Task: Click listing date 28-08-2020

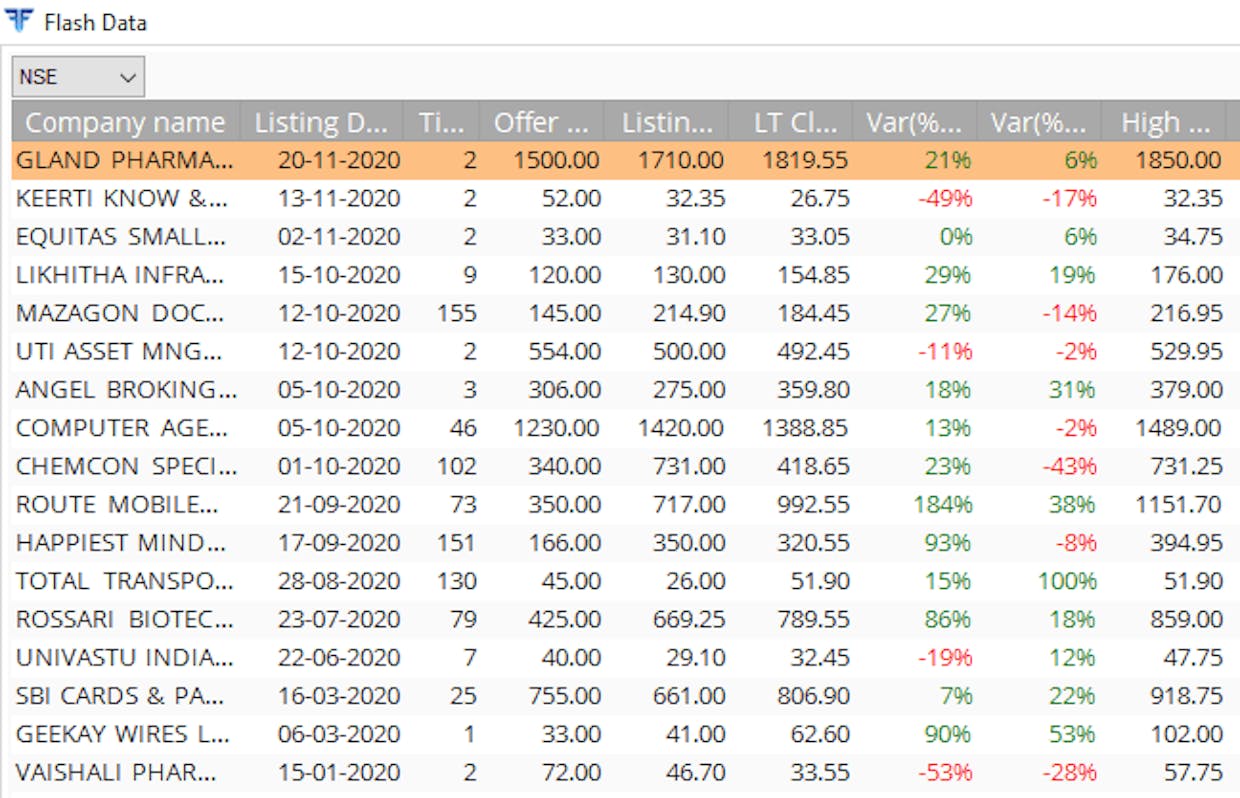Action: pyautogui.click(x=339, y=581)
